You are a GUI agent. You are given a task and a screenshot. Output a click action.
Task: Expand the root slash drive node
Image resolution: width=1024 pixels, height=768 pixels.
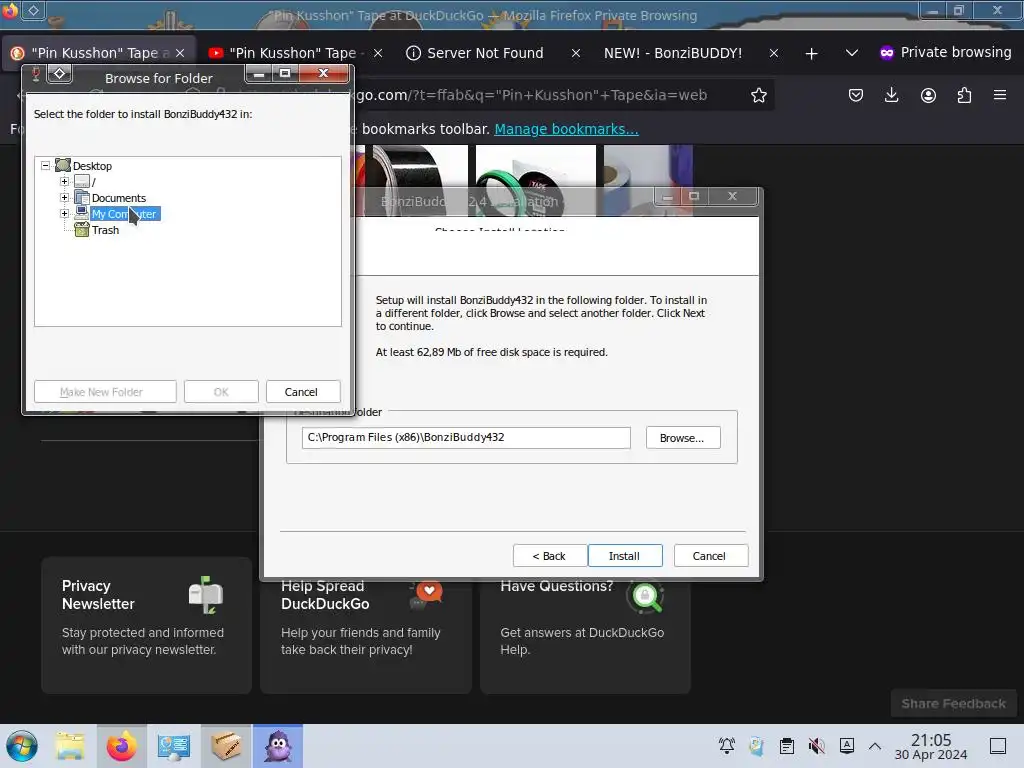[64, 182]
